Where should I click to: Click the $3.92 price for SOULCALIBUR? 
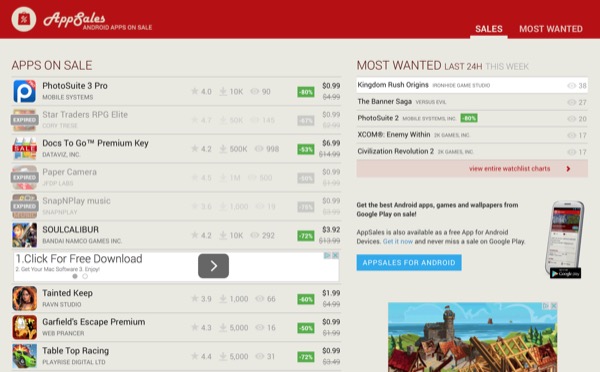(331, 230)
